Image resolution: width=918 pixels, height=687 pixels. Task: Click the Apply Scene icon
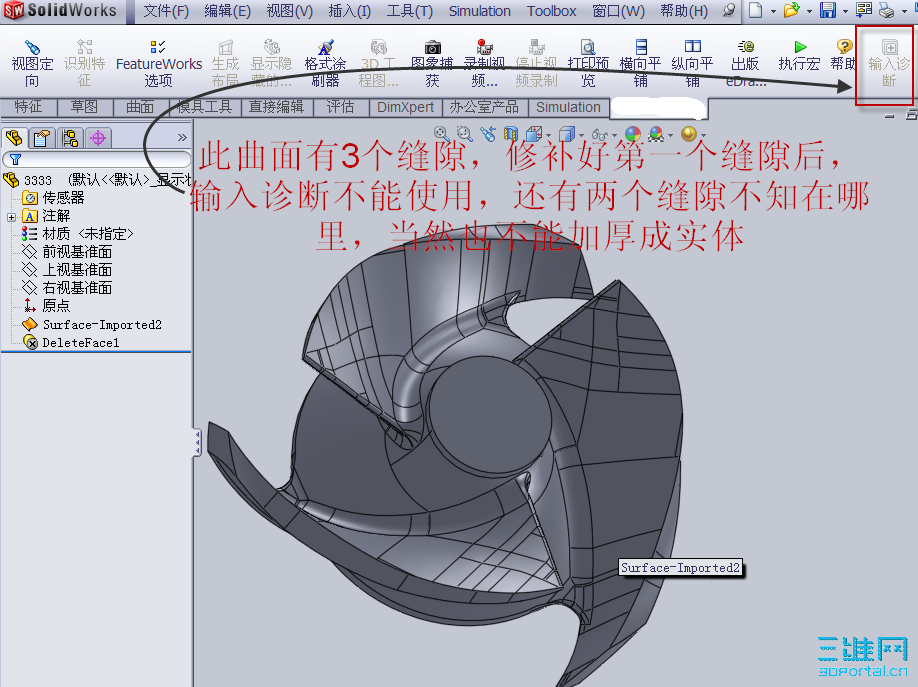click(x=656, y=134)
